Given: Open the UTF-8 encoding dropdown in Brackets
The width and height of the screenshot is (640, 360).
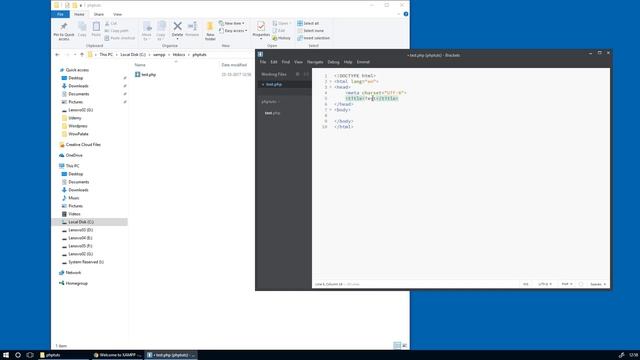Looking at the screenshot, I should [544, 284].
